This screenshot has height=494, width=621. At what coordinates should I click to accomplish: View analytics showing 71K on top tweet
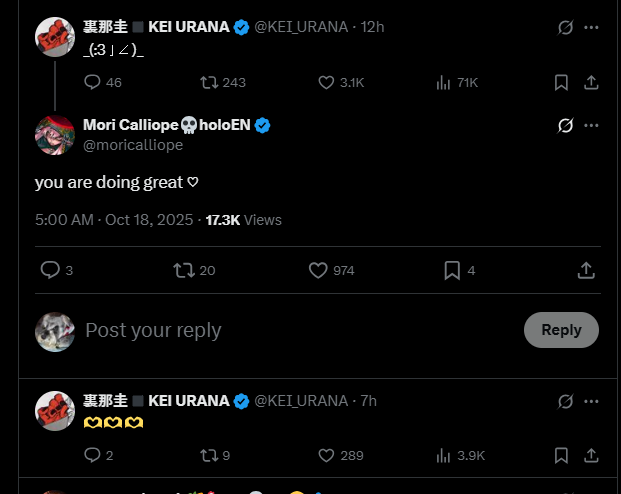[444, 82]
